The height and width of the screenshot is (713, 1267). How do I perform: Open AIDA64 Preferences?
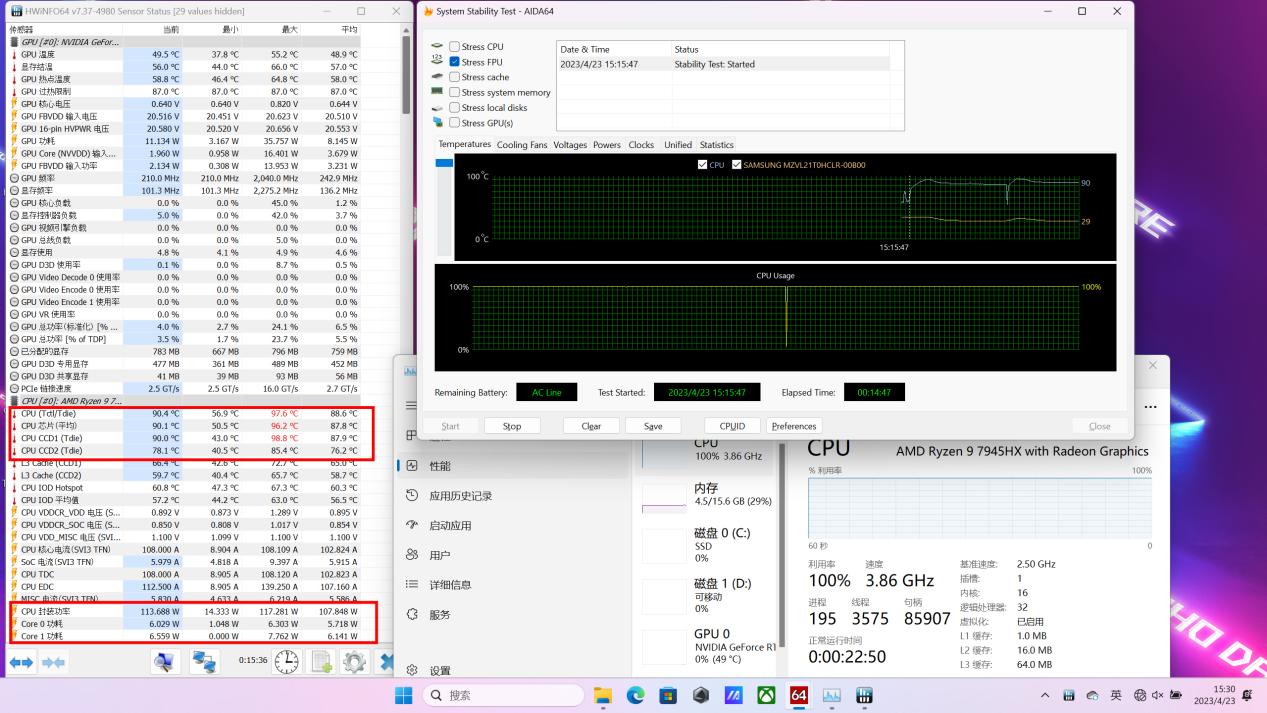[793, 425]
